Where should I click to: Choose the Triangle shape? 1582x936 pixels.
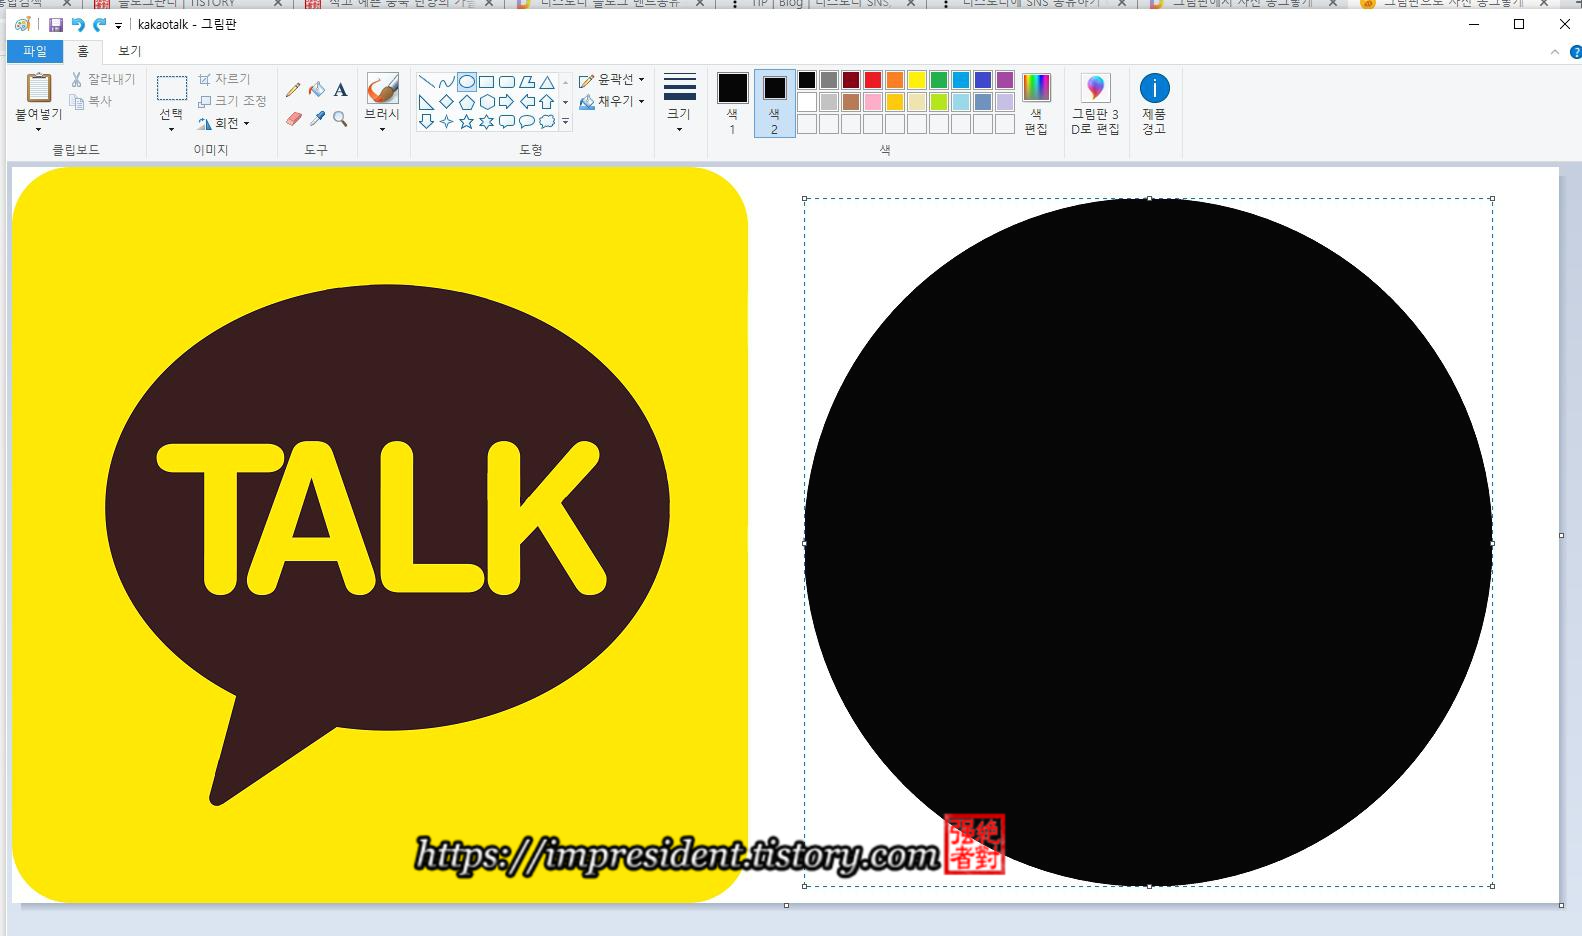547,82
